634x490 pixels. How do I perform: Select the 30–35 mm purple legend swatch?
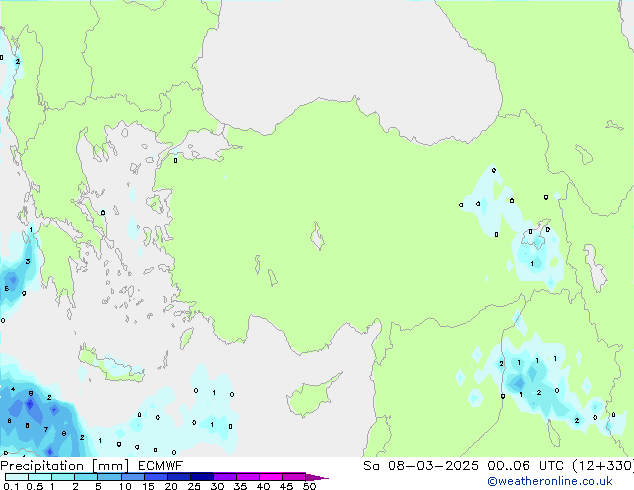(224, 477)
